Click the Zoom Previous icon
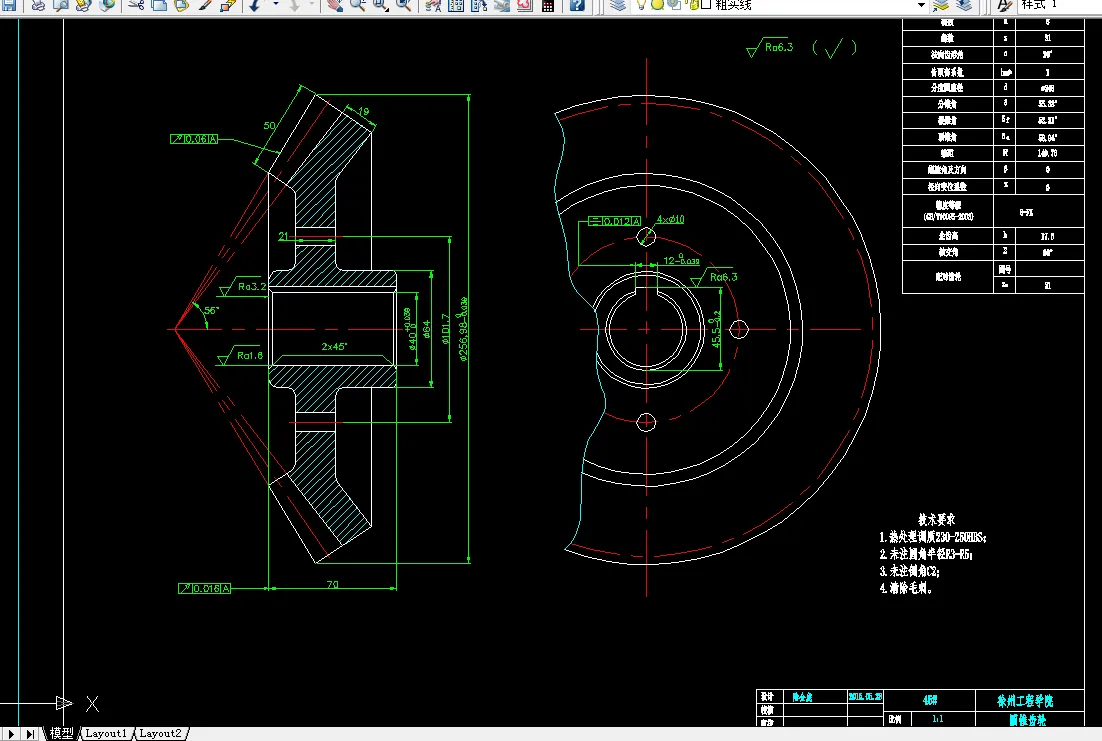1102x741 pixels. (x=403, y=6)
